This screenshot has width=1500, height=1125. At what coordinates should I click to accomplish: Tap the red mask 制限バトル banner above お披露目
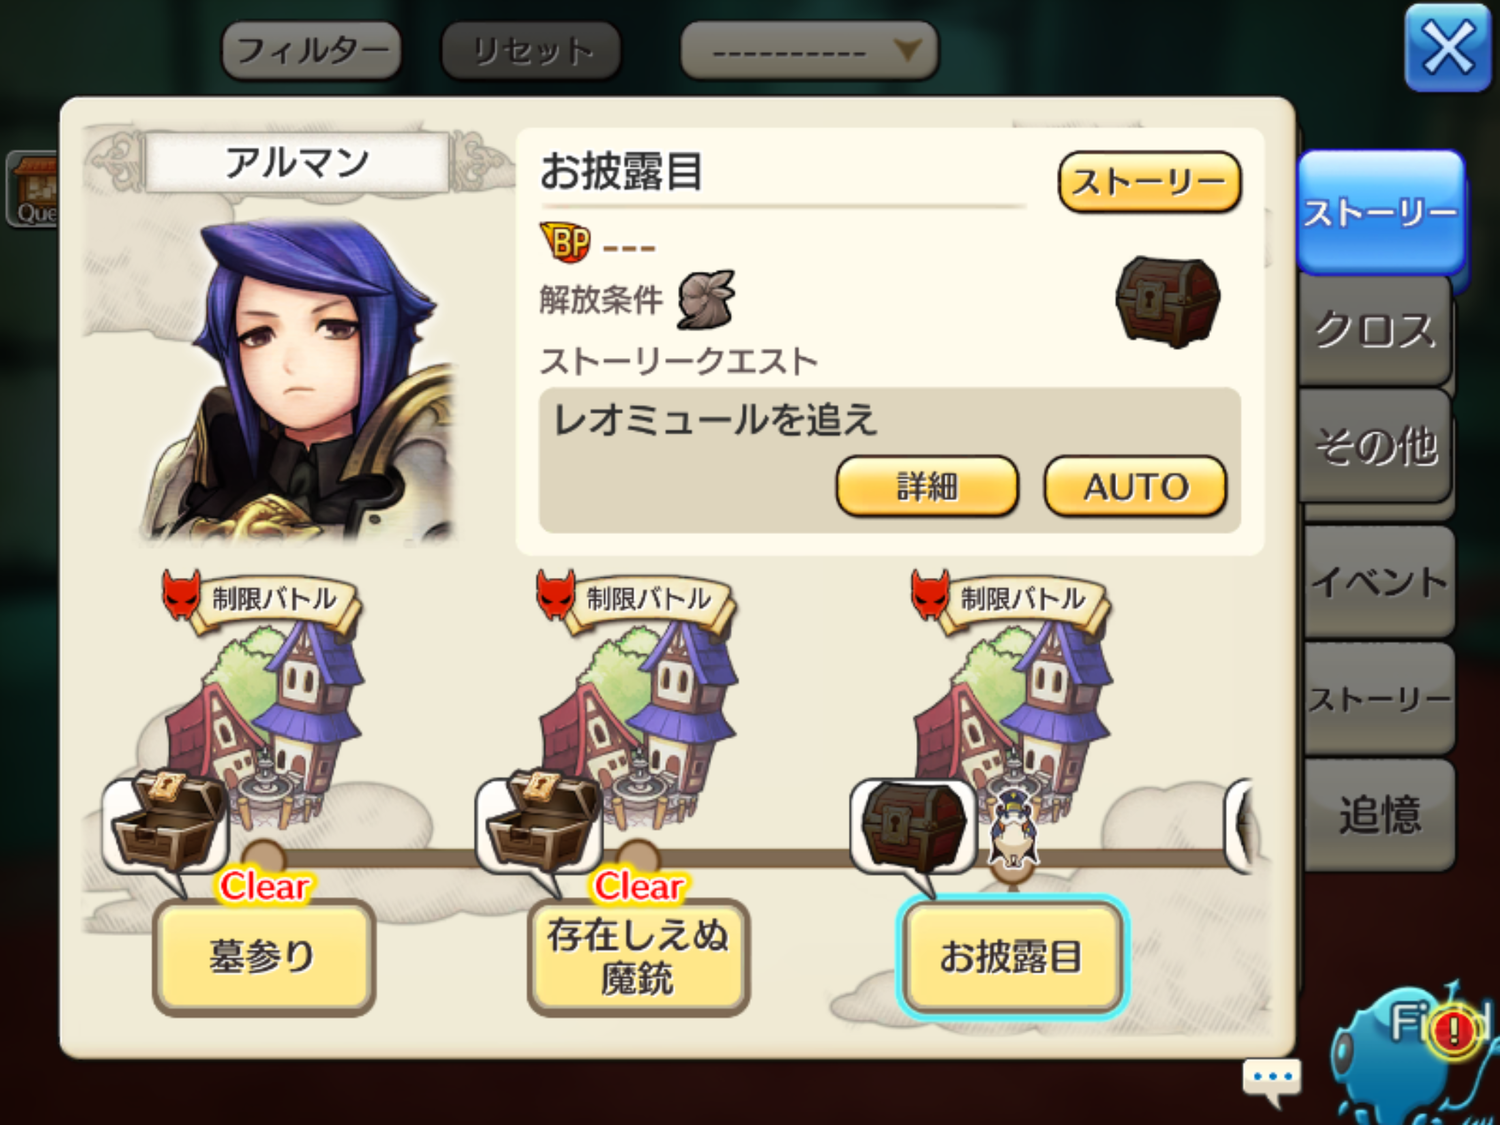coord(1008,599)
